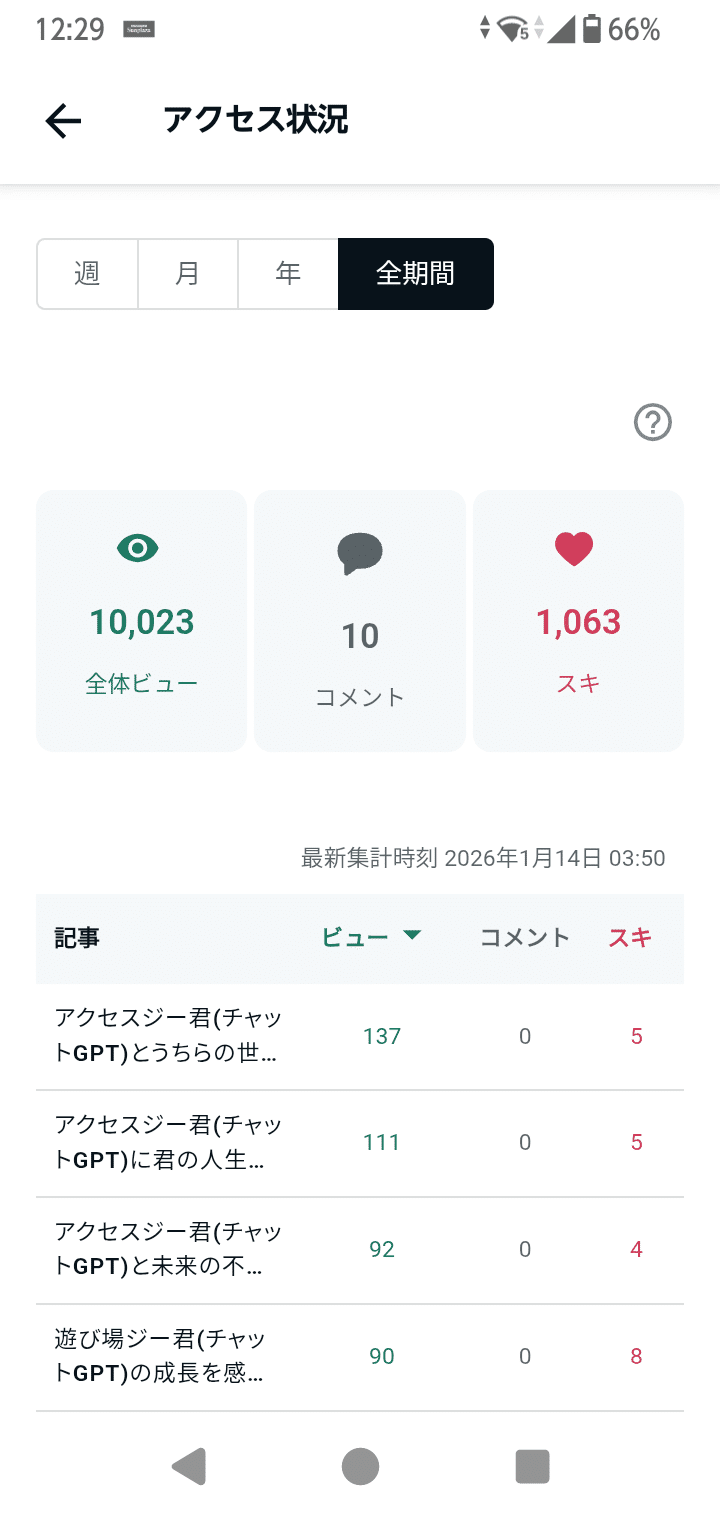
Task: Open the help question mark icon
Action: point(653,423)
